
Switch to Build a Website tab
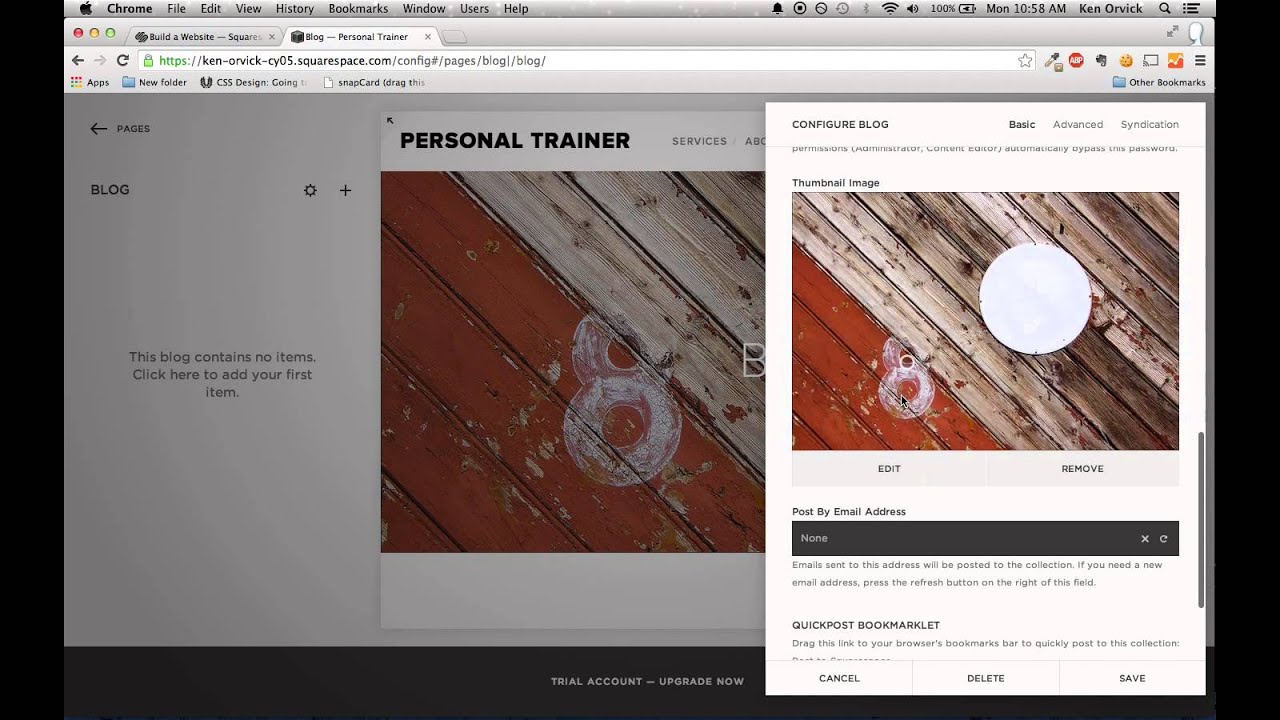click(x=205, y=37)
